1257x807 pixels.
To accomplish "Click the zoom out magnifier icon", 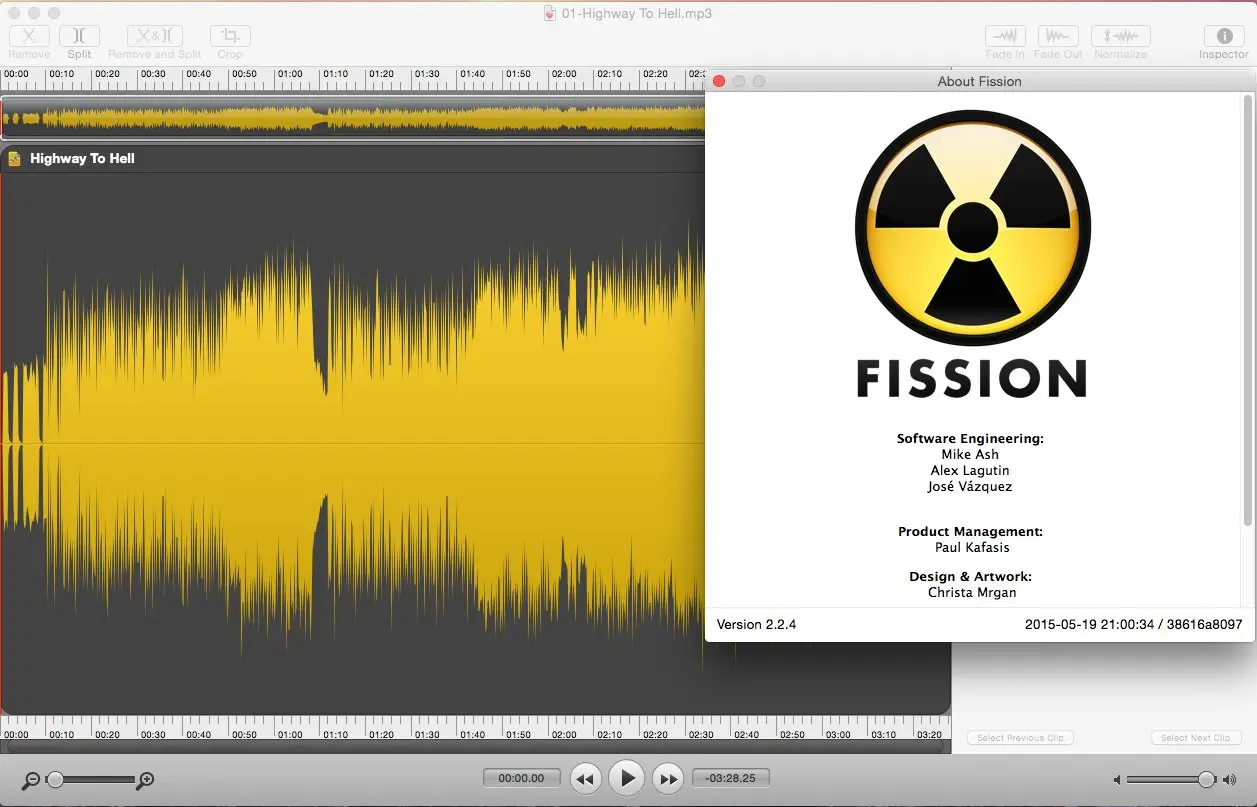I will pyautogui.click(x=30, y=780).
